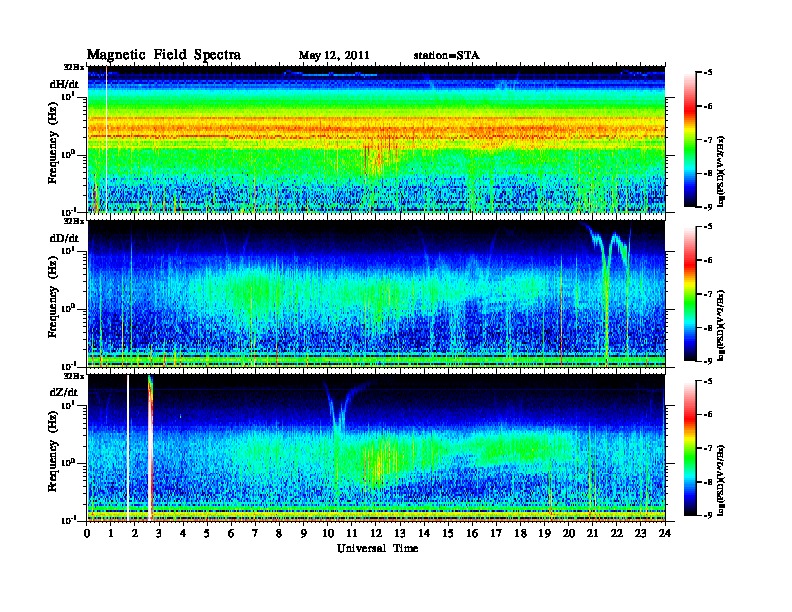Click the log(PSD) units label beside dD/dt color bar
Image resolution: width=792 pixels, height=612 pixels.
pos(721,326)
